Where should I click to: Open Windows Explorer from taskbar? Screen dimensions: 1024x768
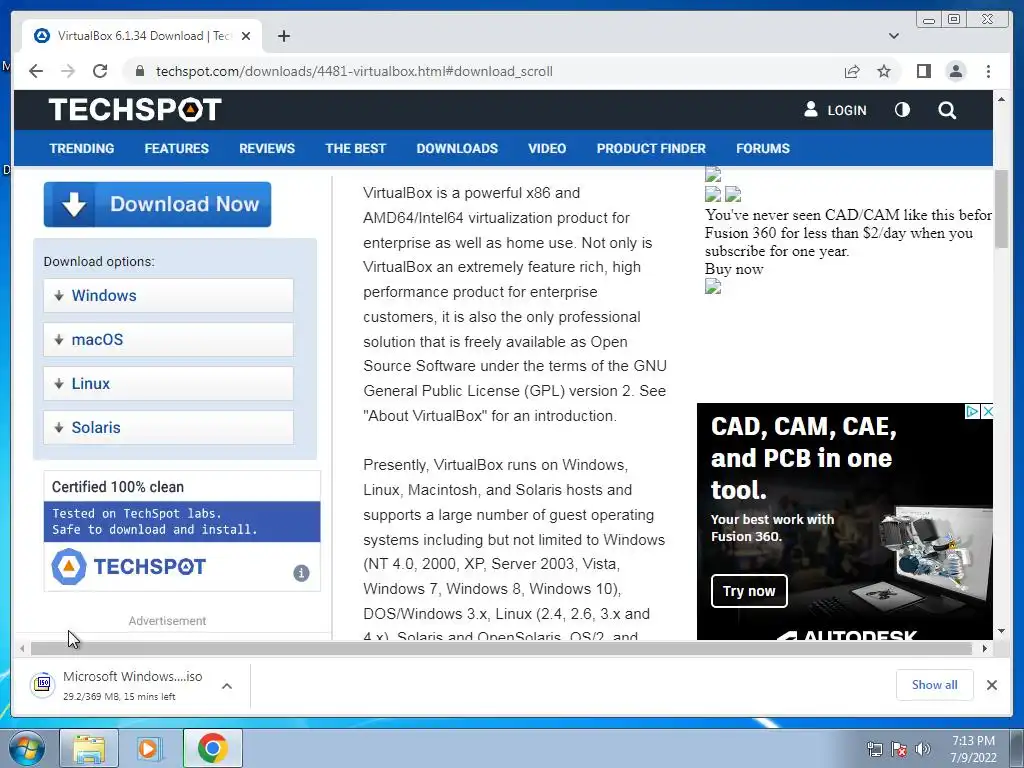(x=89, y=748)
